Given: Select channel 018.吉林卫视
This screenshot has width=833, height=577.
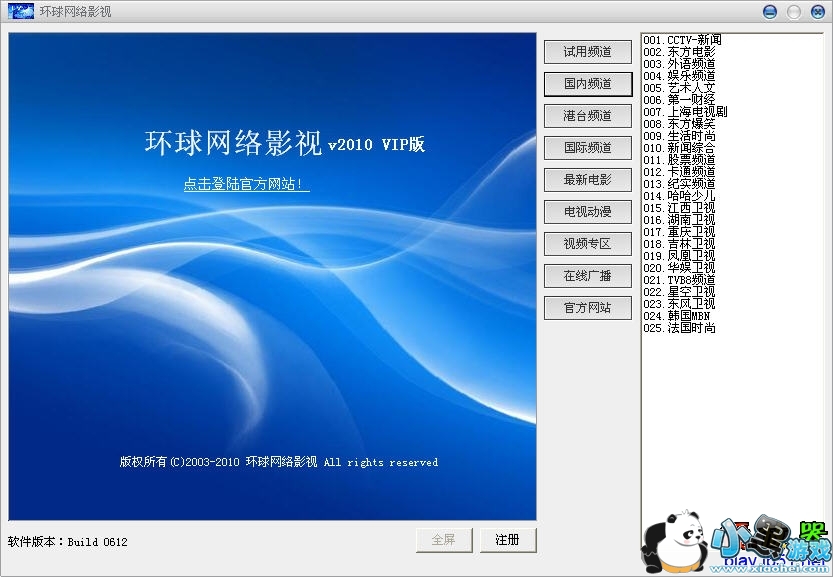Looking at the screenshot, I should 679,244.
